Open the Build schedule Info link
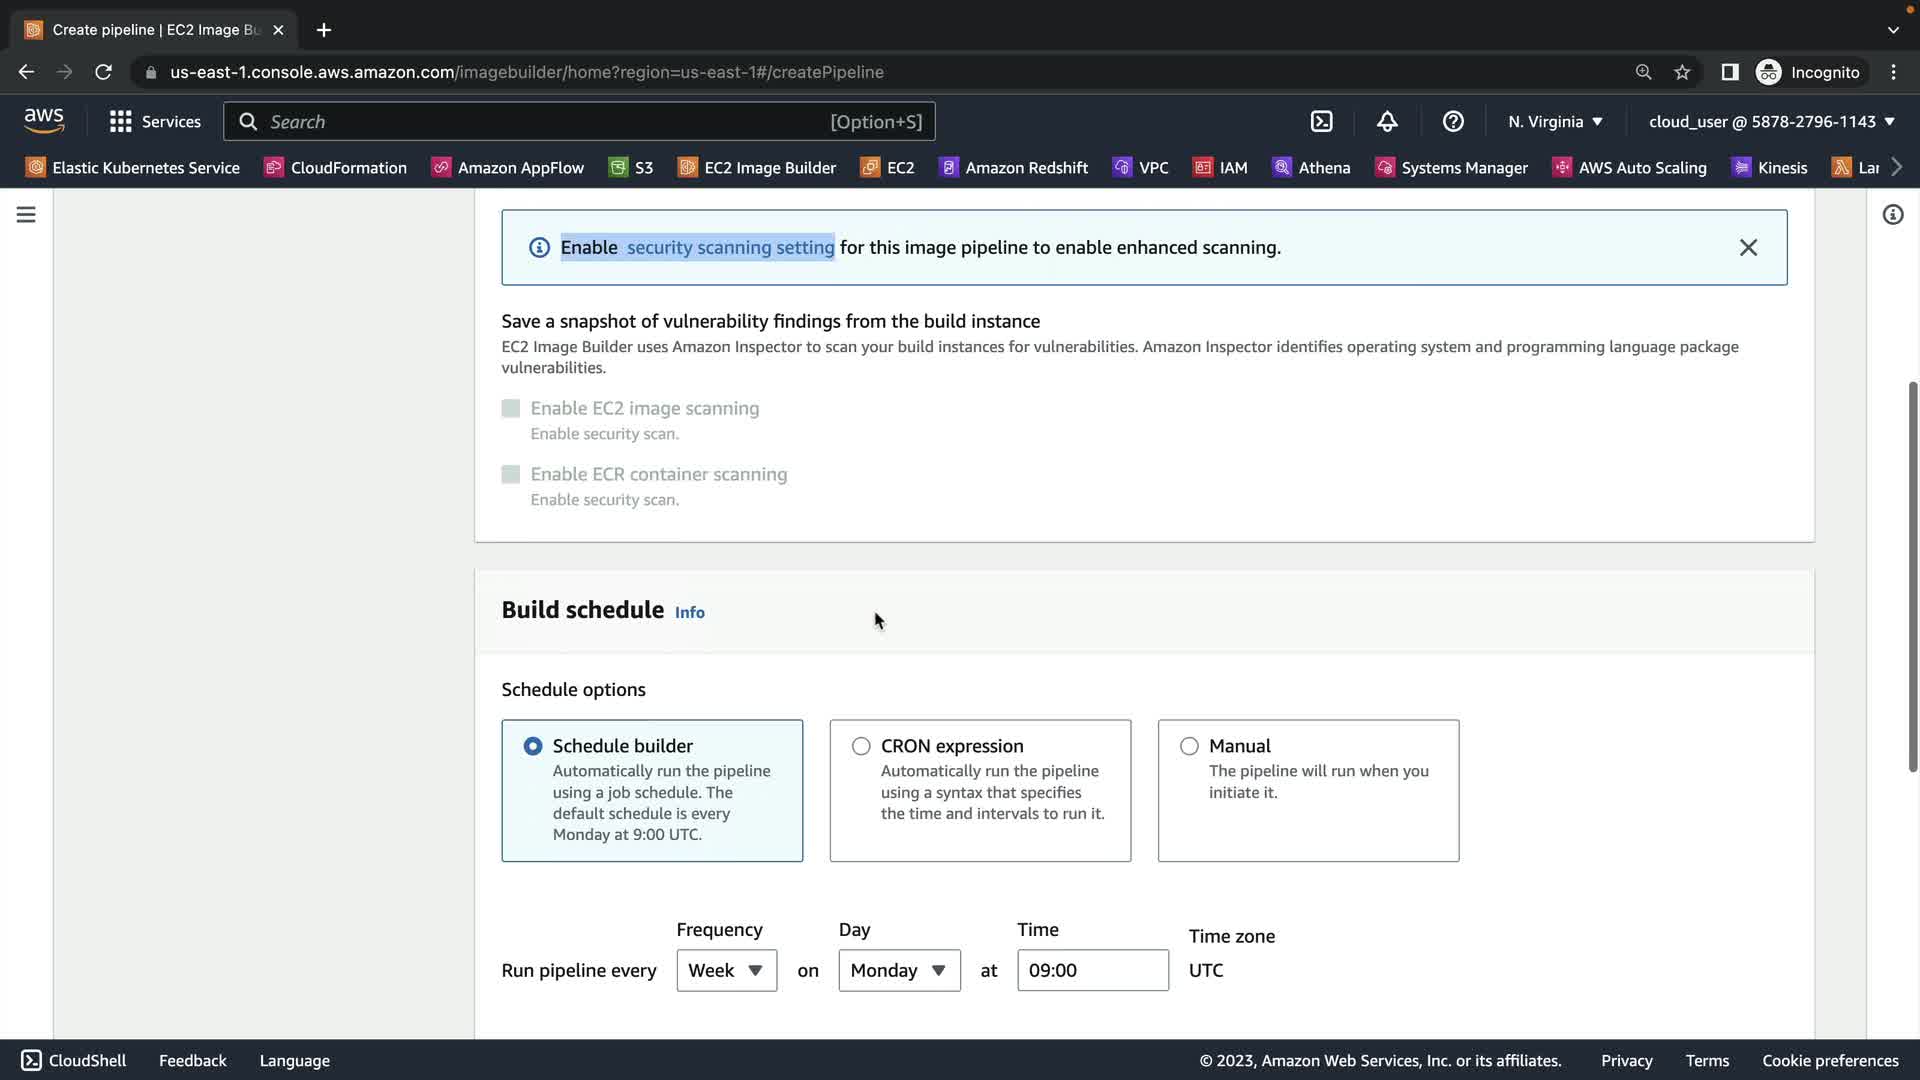 689,612
